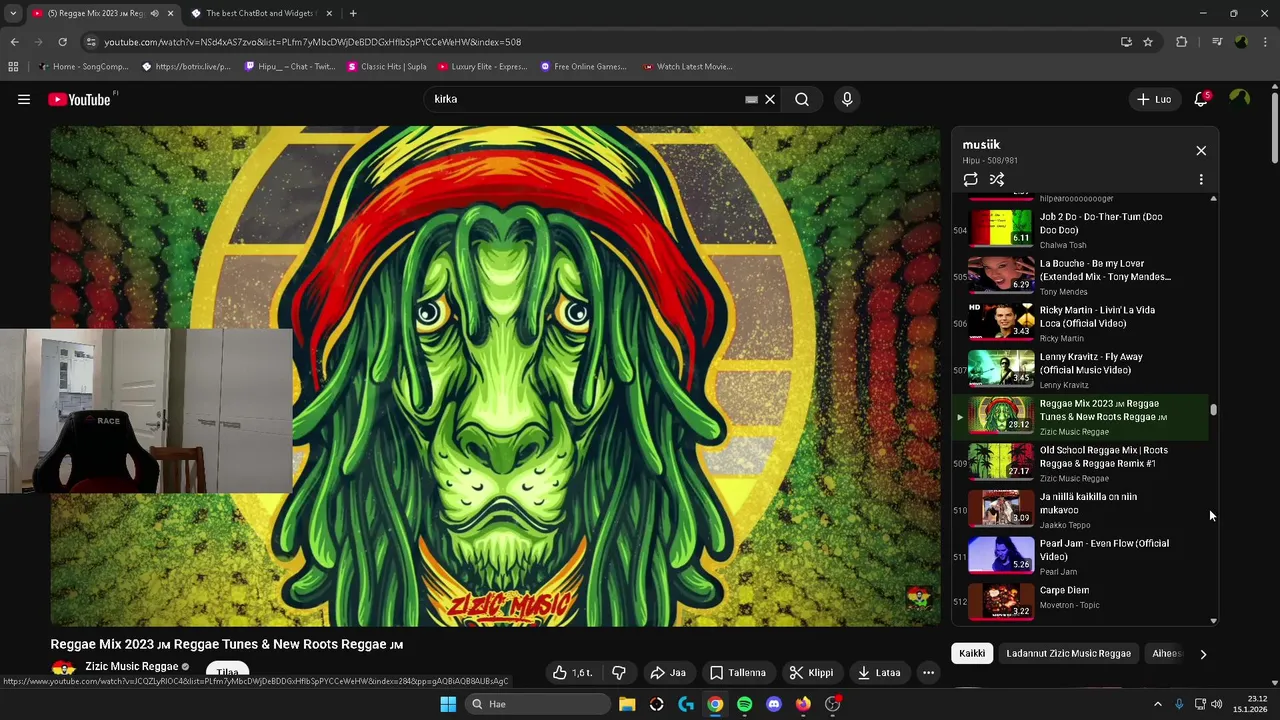Play Ja niillä kaikilla on niin mukavoo

pyautogui.click(x=1080, y=509)
